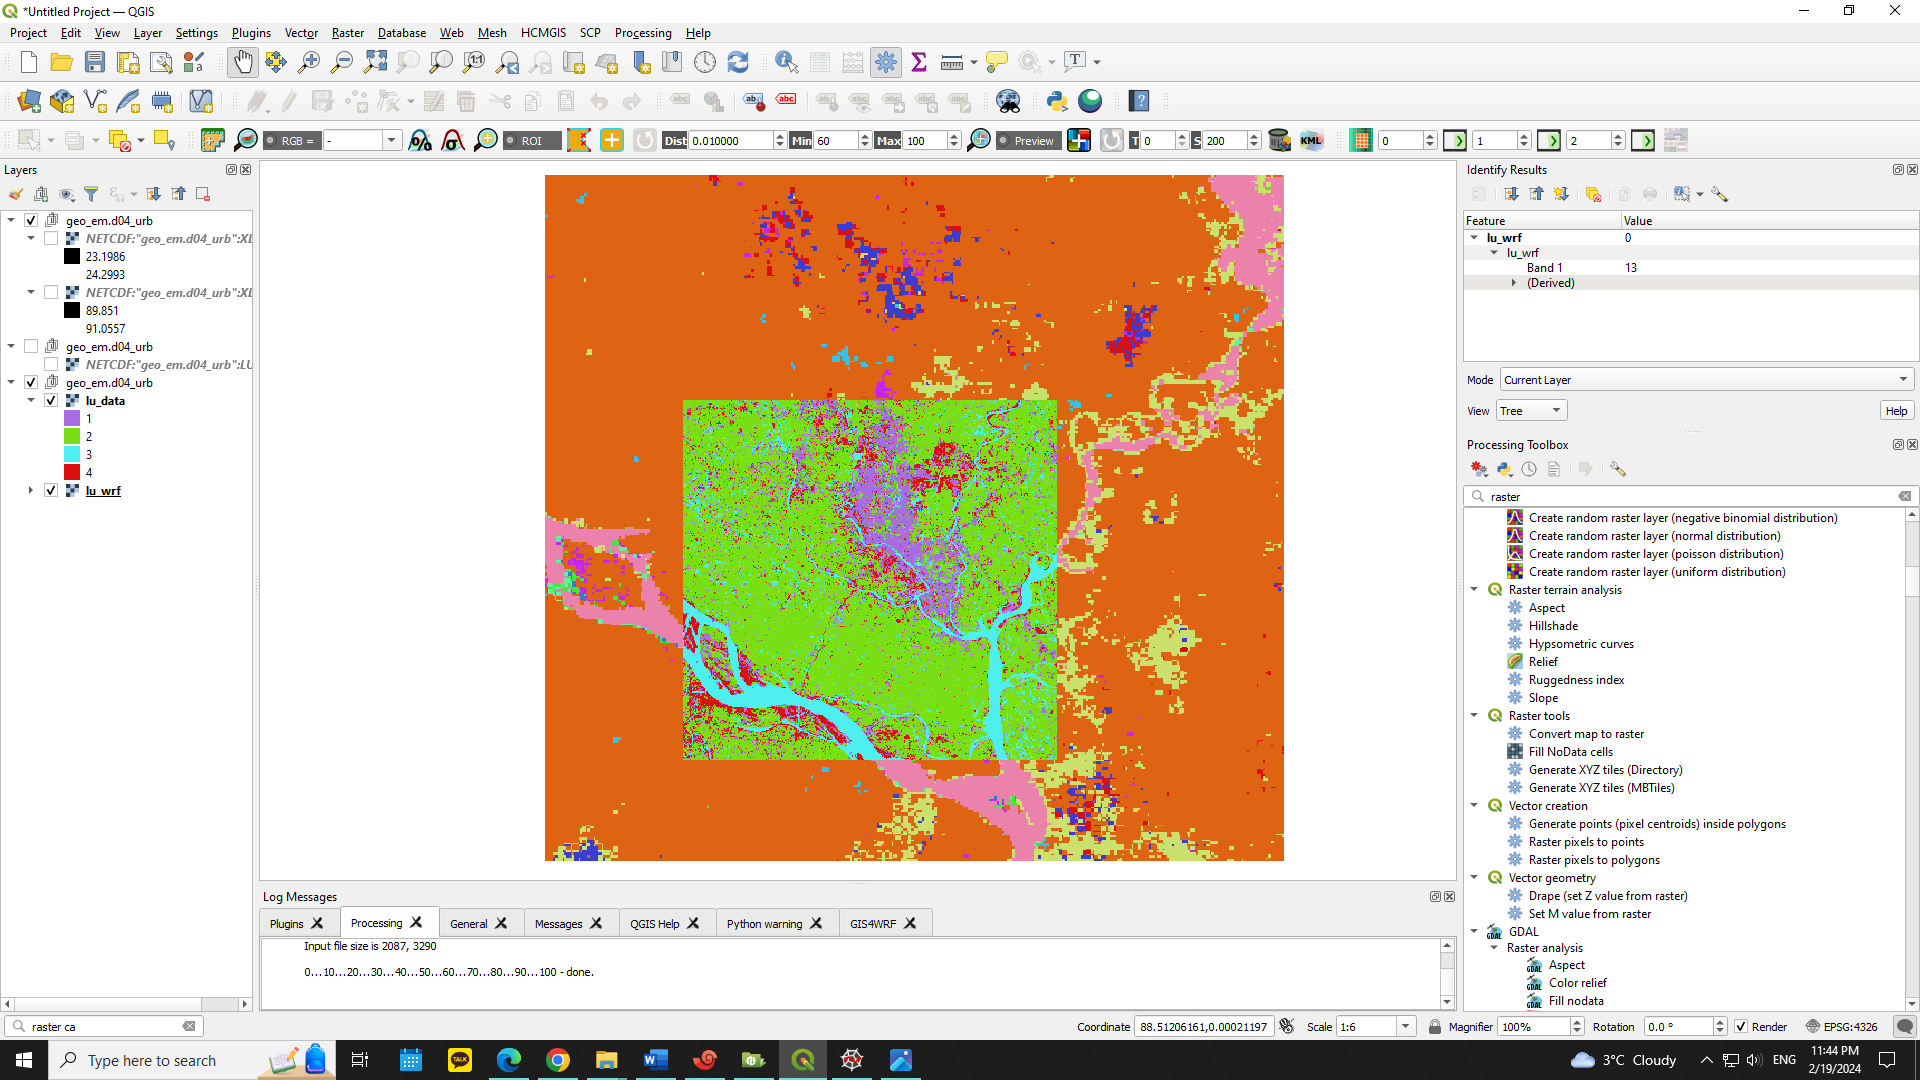Click the KML icon in SCP toolbar
This screenshot has width=1920, height=1080.
tap(1311, 141)
